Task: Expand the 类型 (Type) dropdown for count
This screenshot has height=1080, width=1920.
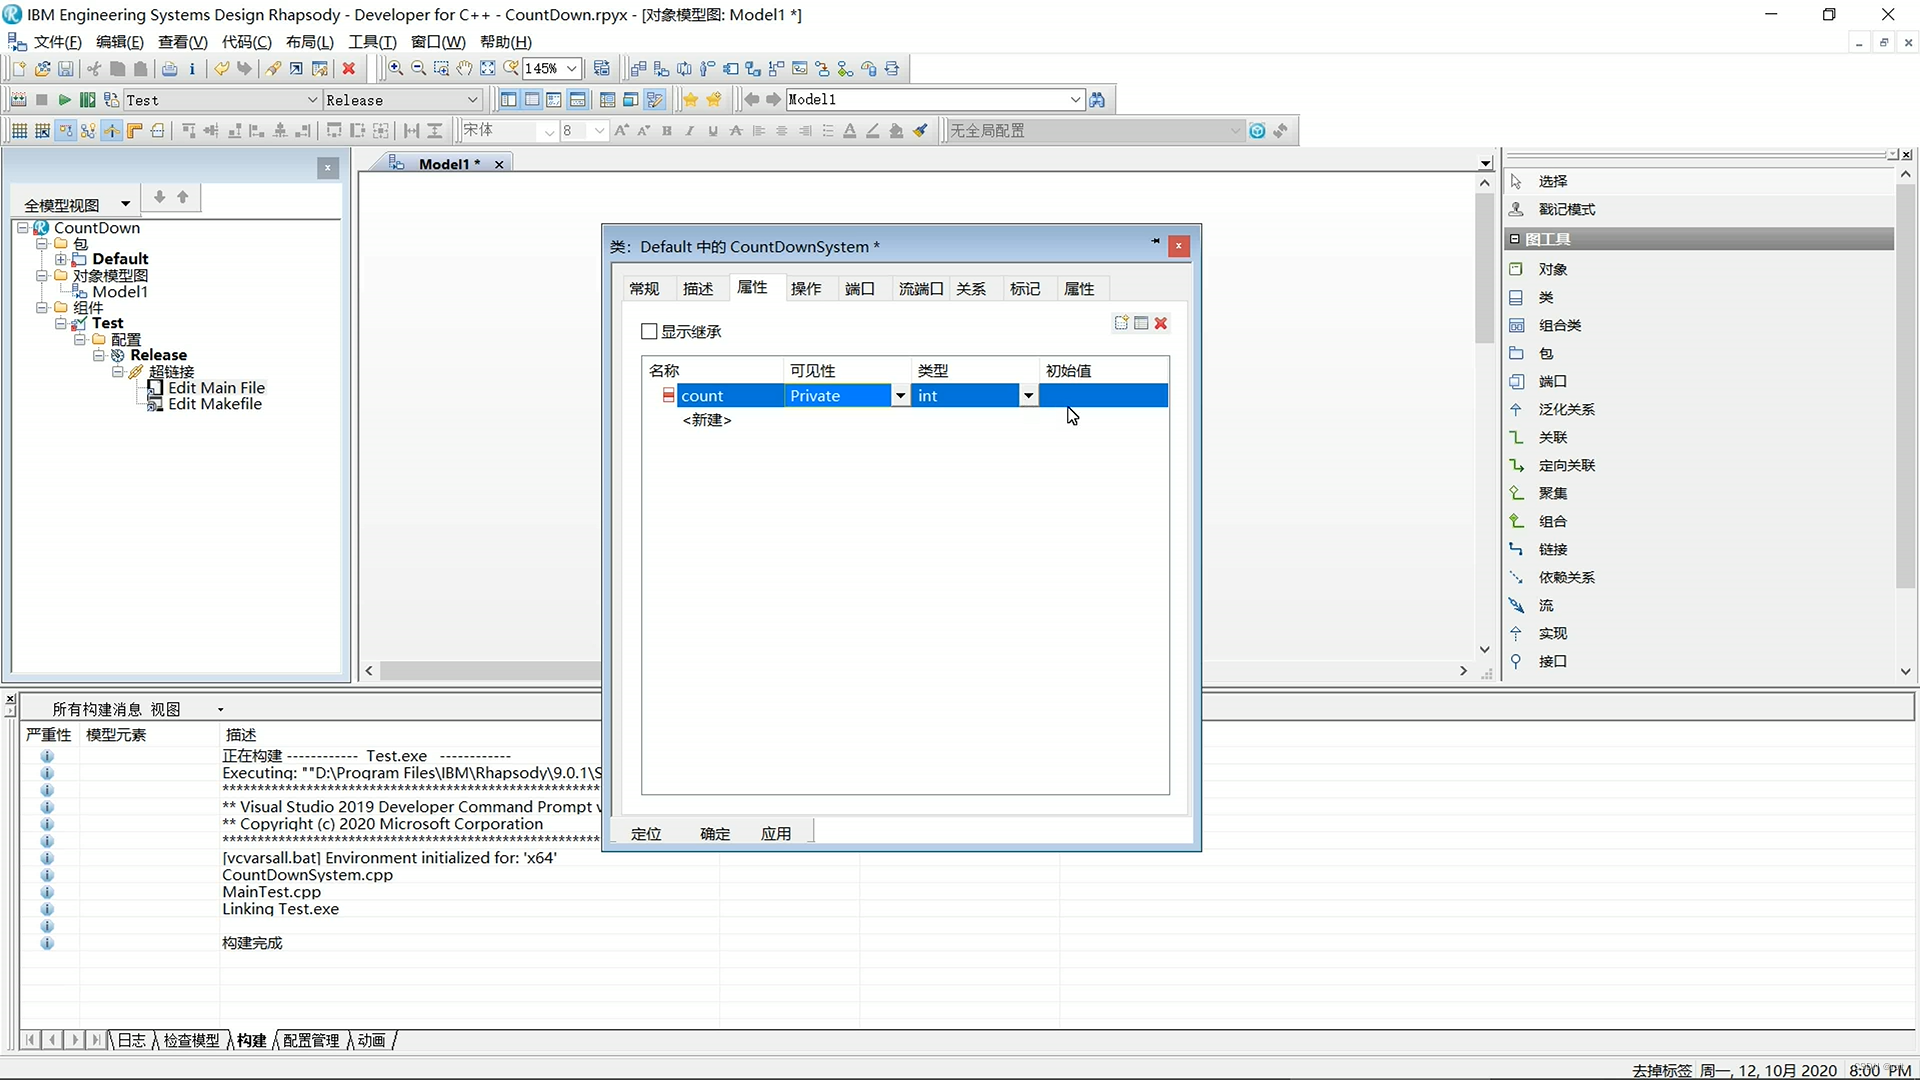Action: [x=1027, y=394]
